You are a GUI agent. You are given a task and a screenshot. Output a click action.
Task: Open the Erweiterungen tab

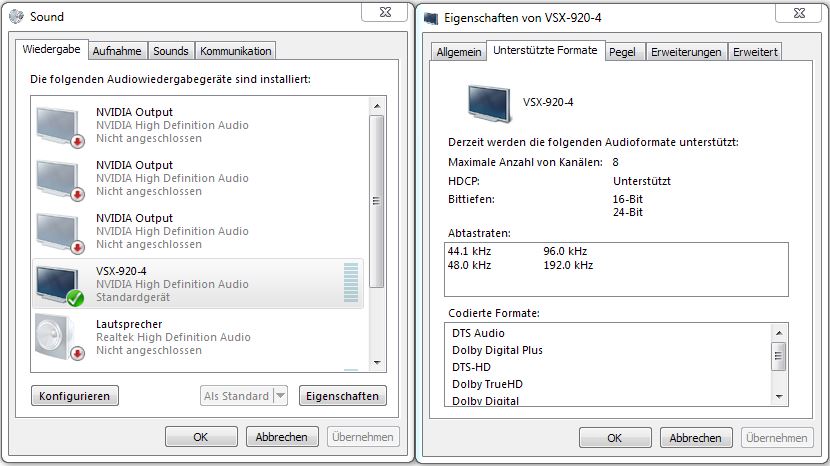point(686,52)
